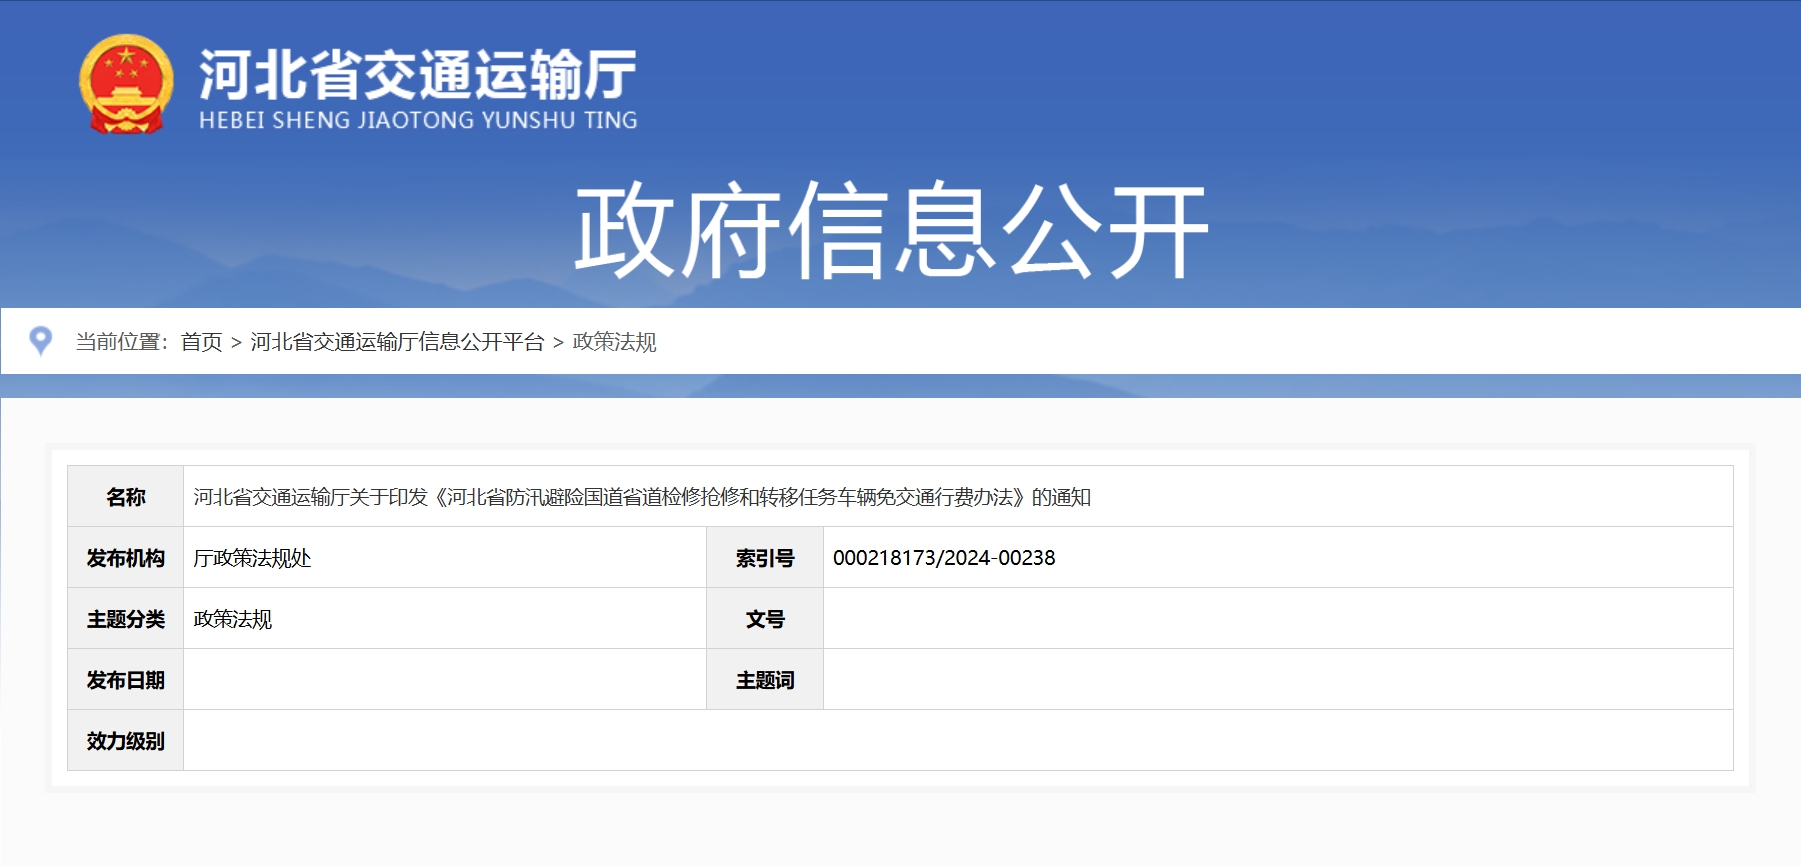This screenshot has width=1801, height=867.
Task: Select the document title text in 名称 row
Action: [642, 497]
